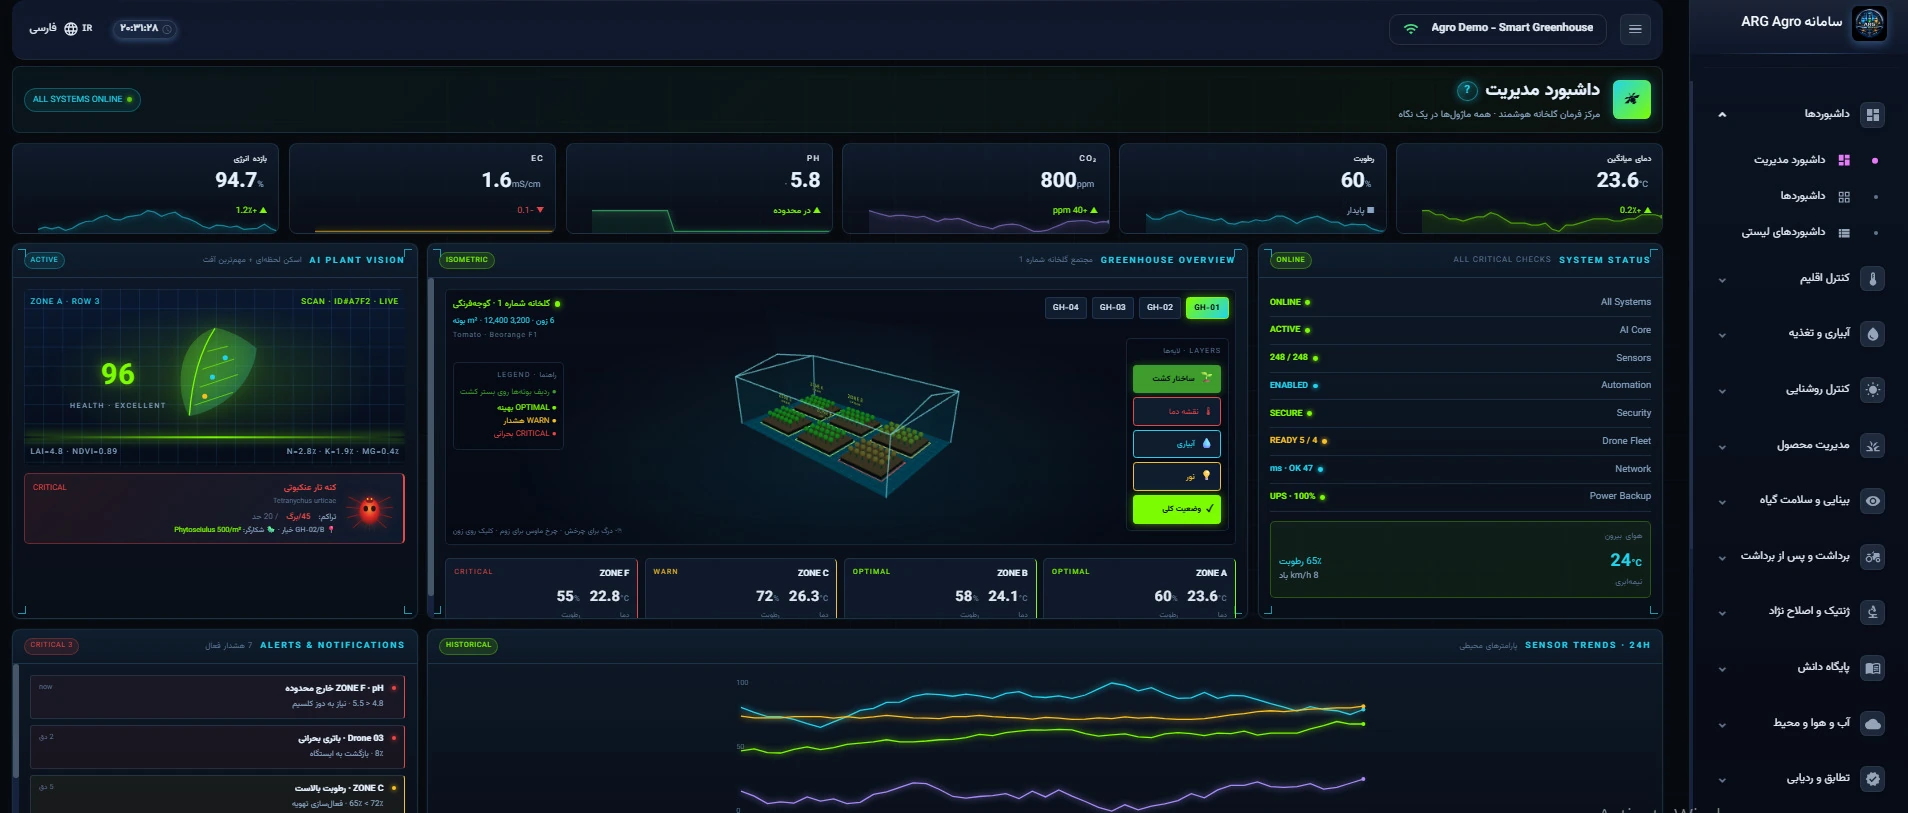This screenshot has height=813, width=1908.
Task: Click the sun icon for کنترل روشنایی
Action: (1873, 390)
